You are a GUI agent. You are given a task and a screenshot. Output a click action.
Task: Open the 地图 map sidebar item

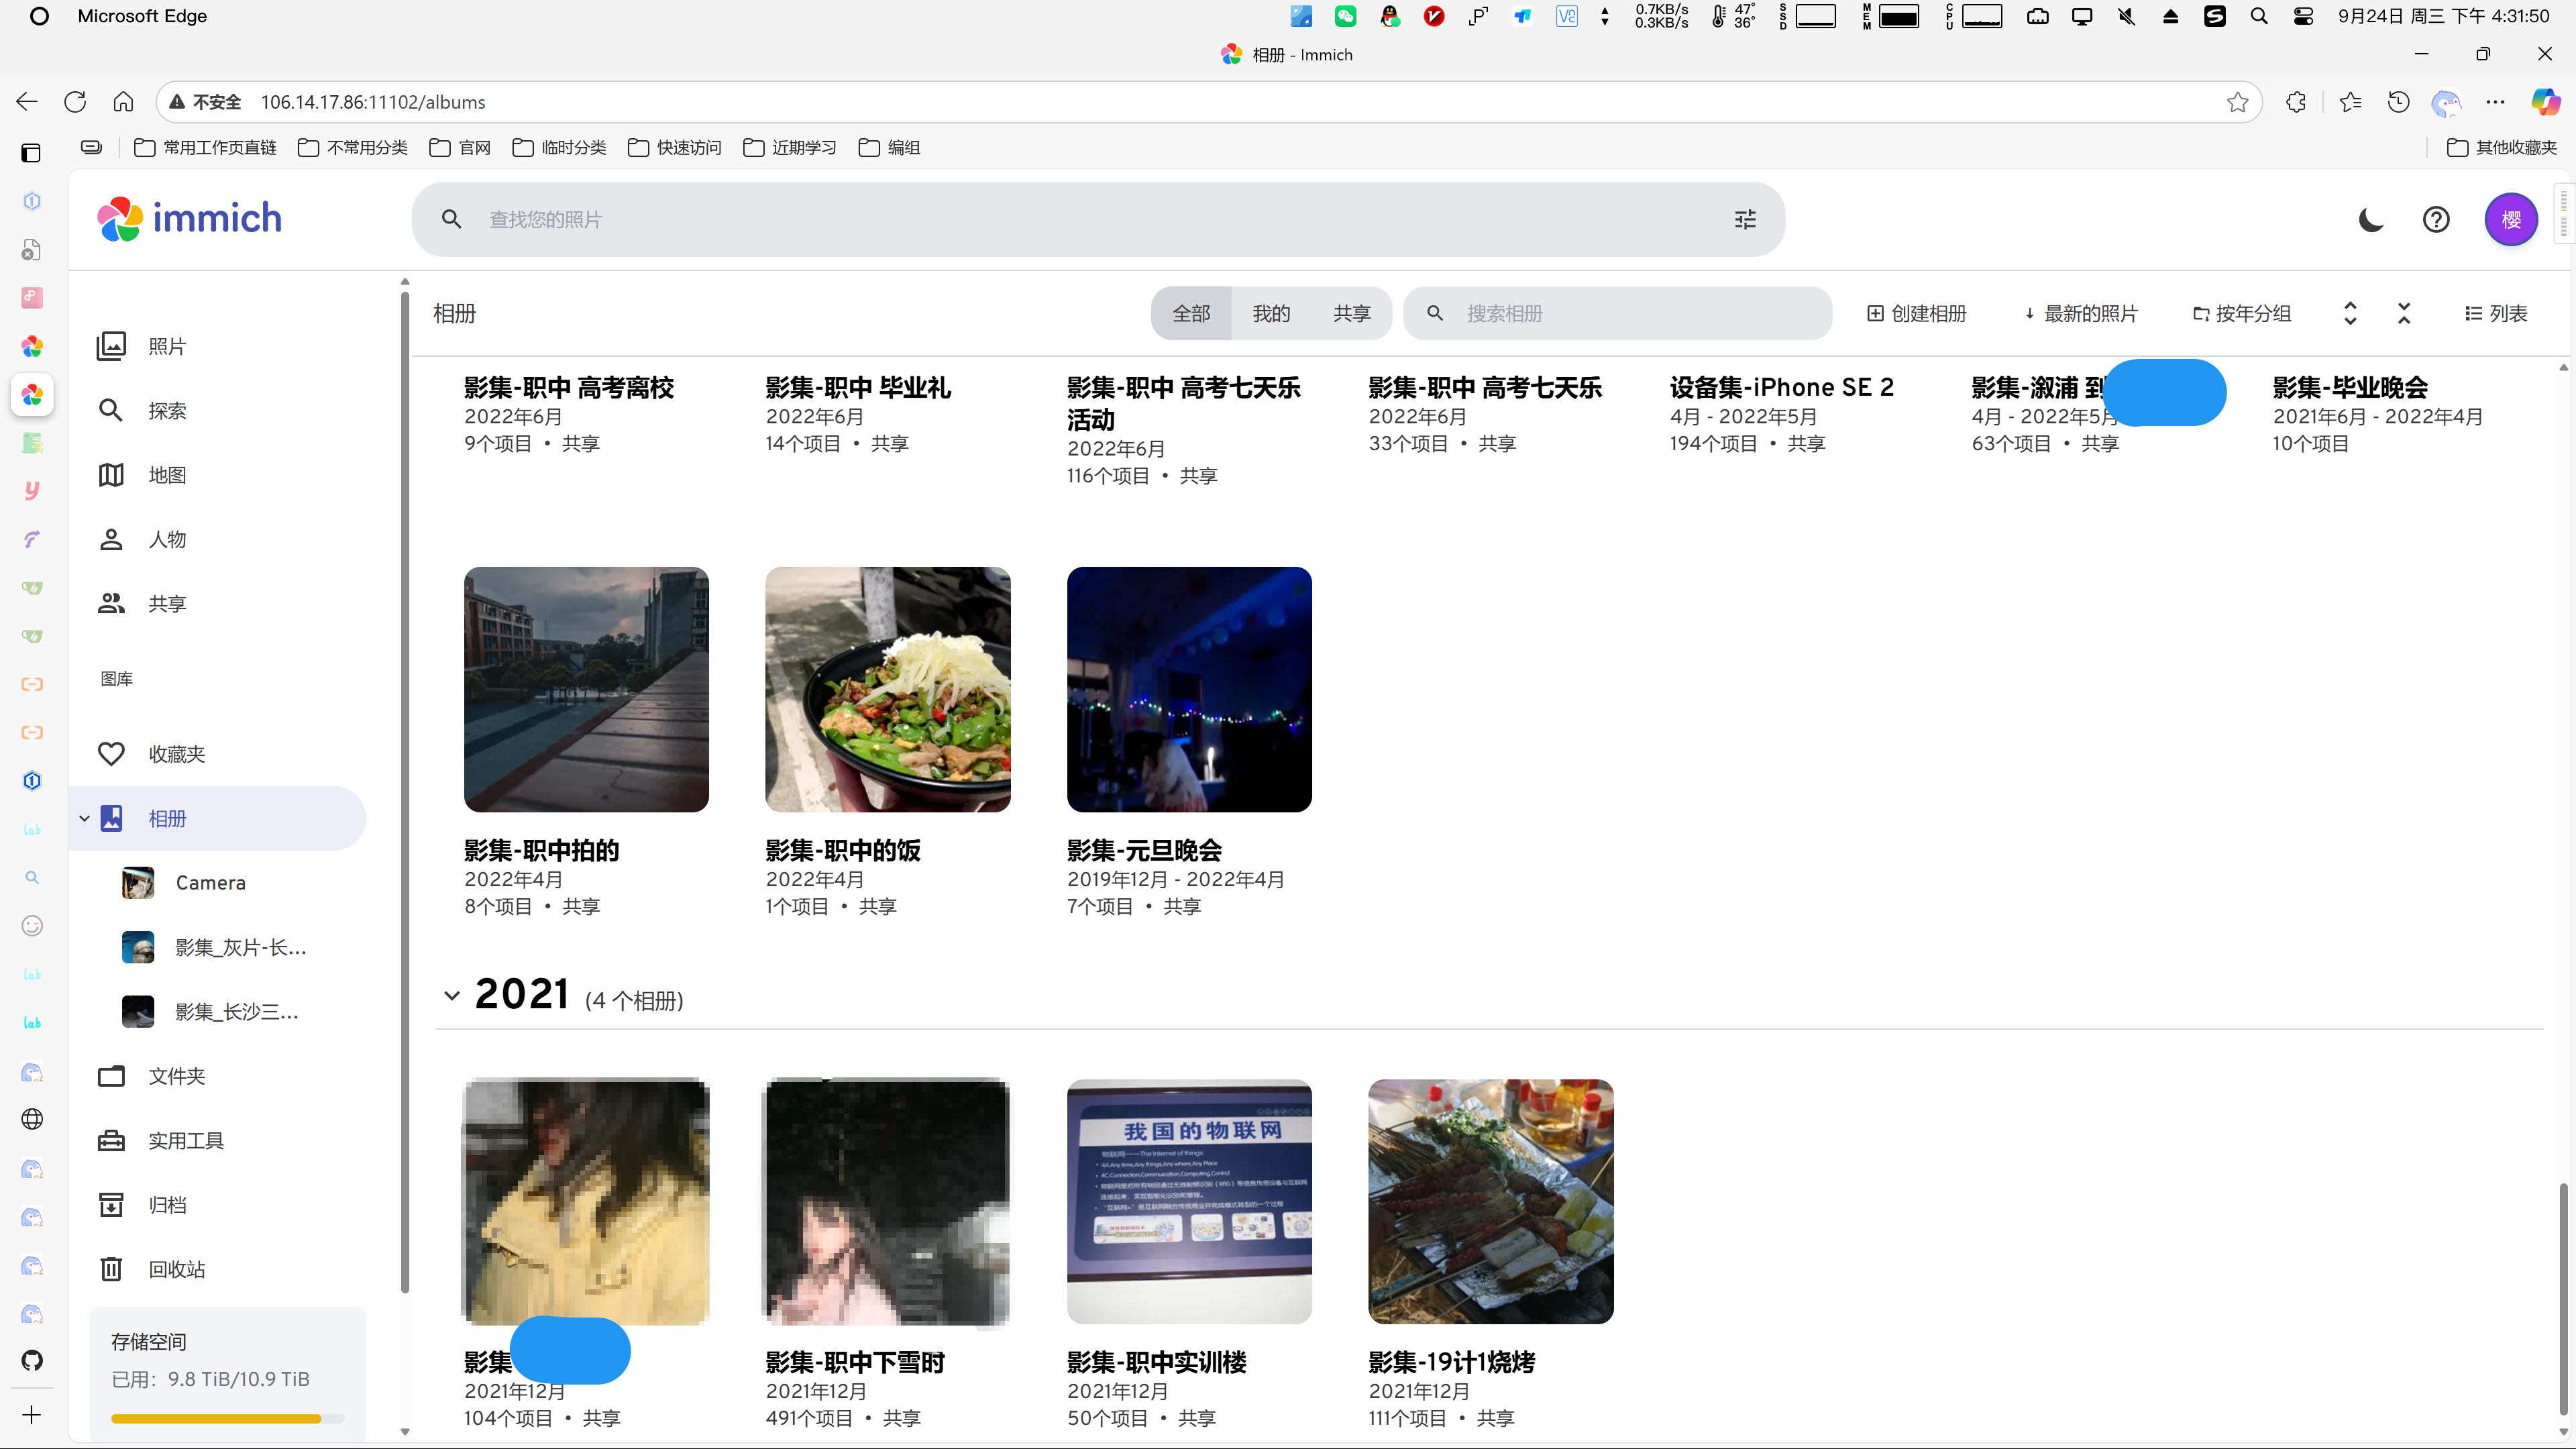[x=166, y=475]
